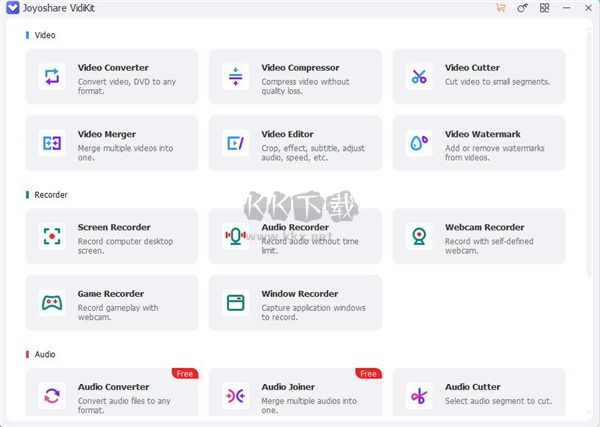
Task: Click 'Convert audio files to any format.' text
Action: (x=124, y=406)
